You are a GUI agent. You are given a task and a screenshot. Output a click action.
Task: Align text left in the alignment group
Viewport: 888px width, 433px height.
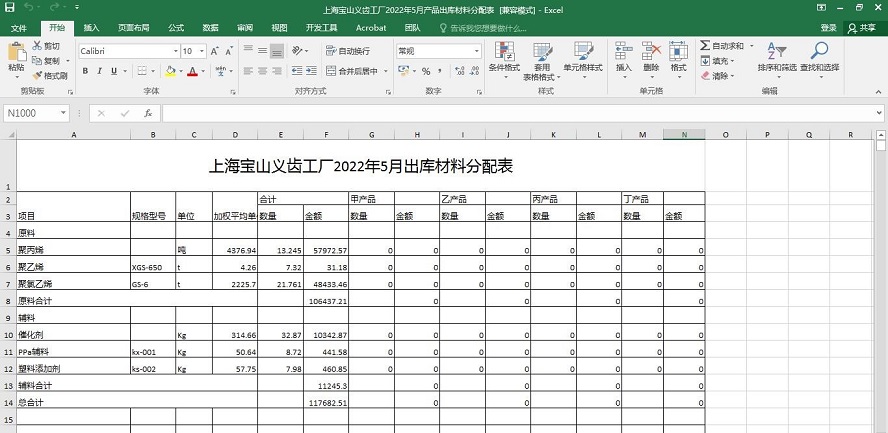click(248, 71)
